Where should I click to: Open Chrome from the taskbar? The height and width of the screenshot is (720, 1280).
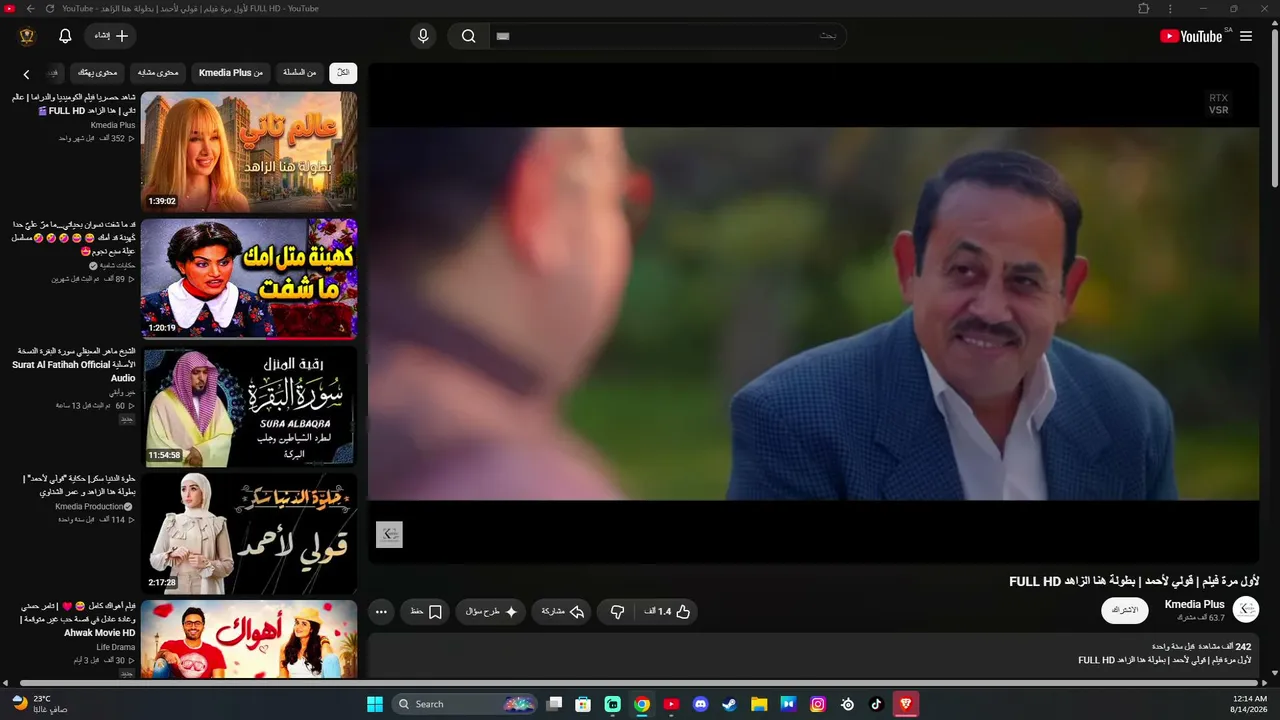coord(642,704)
